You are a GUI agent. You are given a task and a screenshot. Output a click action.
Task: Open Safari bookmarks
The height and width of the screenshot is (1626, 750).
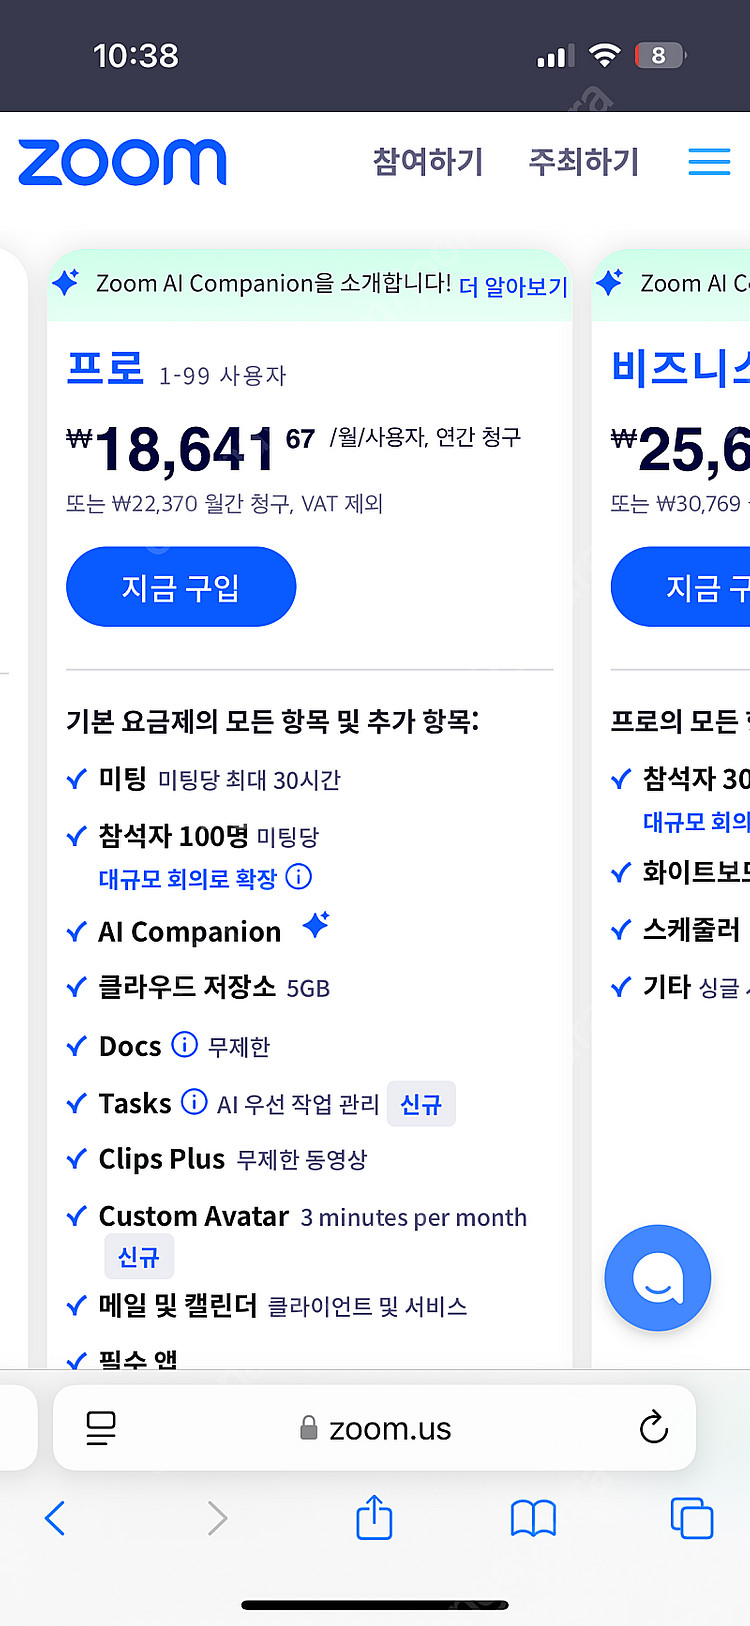pos(533,1518)
